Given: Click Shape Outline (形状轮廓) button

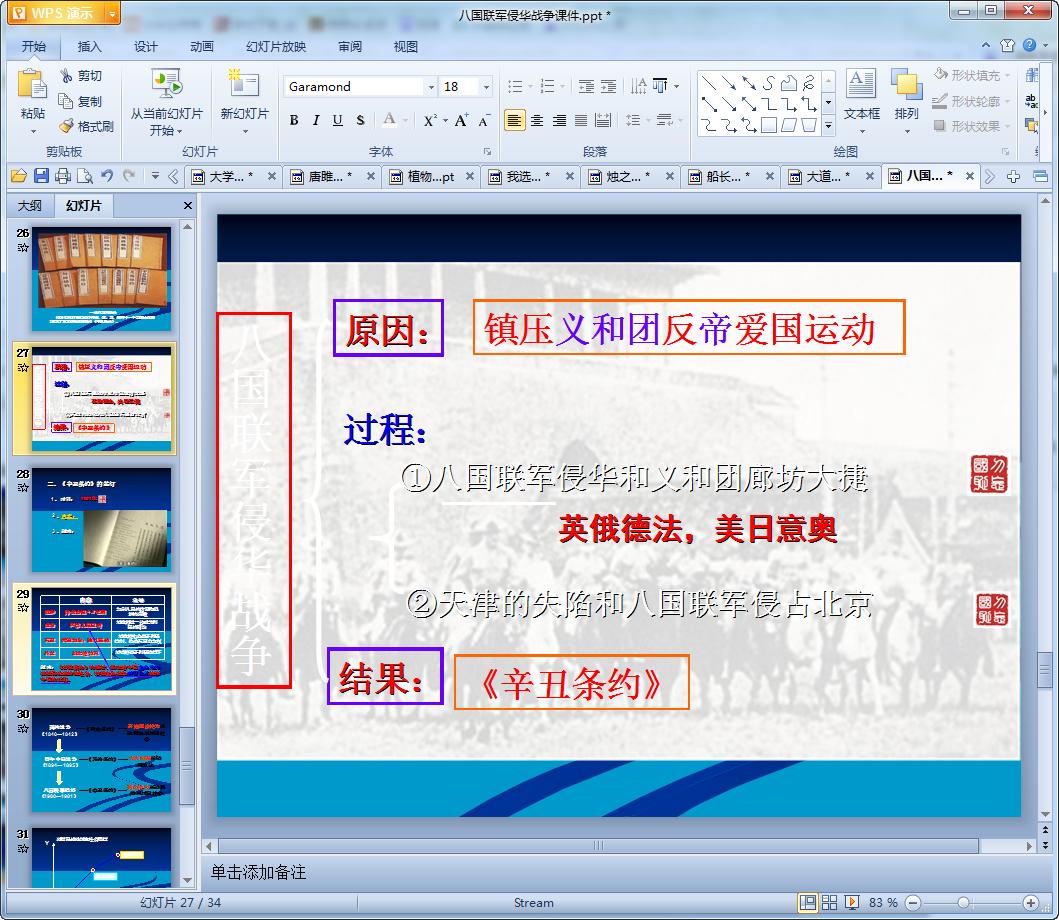Looking at the screenshot, I should point(971,101).
